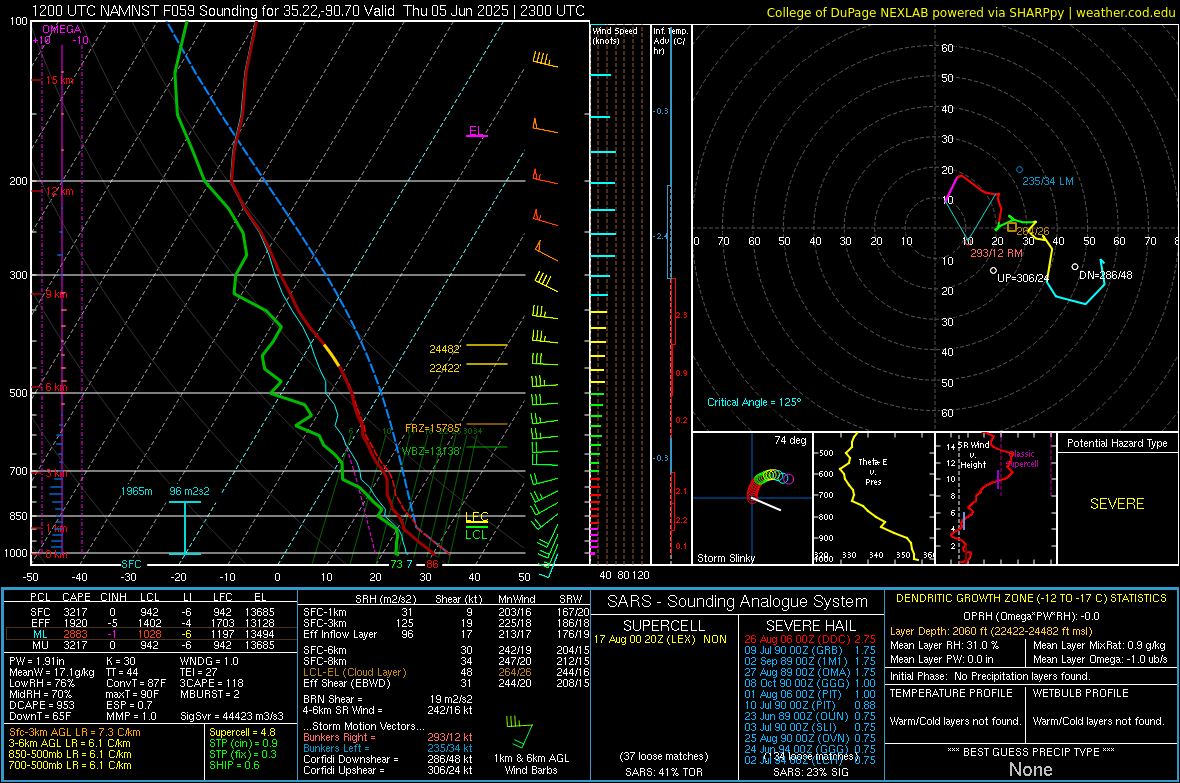Click the 24482' height label

(x=445, y=349)
